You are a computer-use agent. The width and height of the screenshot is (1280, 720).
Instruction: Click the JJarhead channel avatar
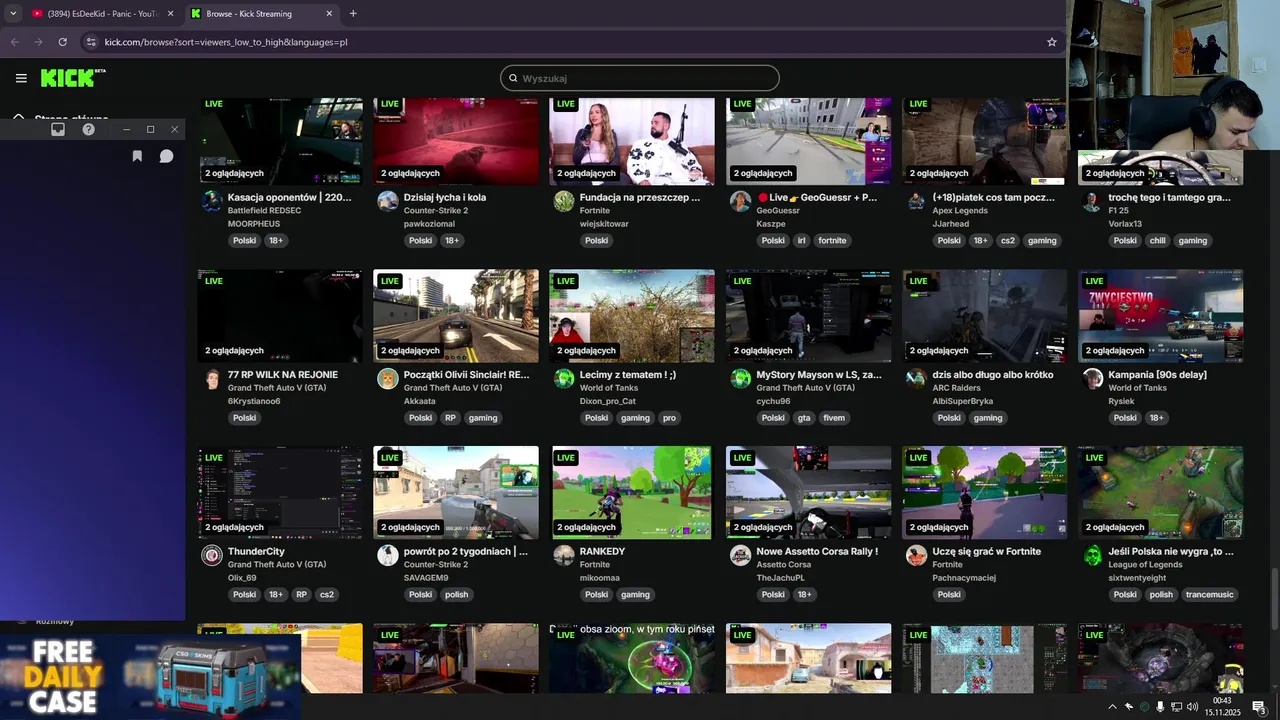(916, 201)
